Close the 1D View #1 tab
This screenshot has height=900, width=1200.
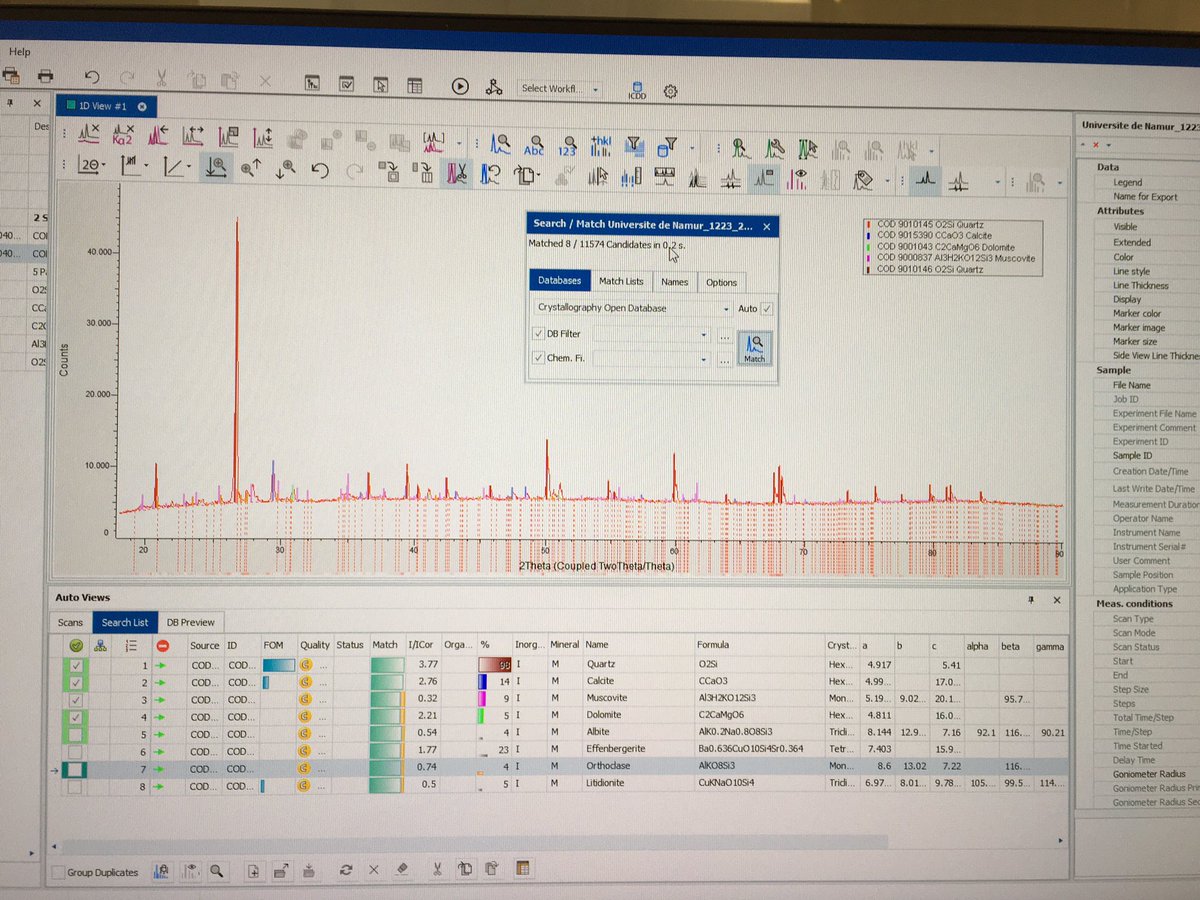(x=142, y=106)
